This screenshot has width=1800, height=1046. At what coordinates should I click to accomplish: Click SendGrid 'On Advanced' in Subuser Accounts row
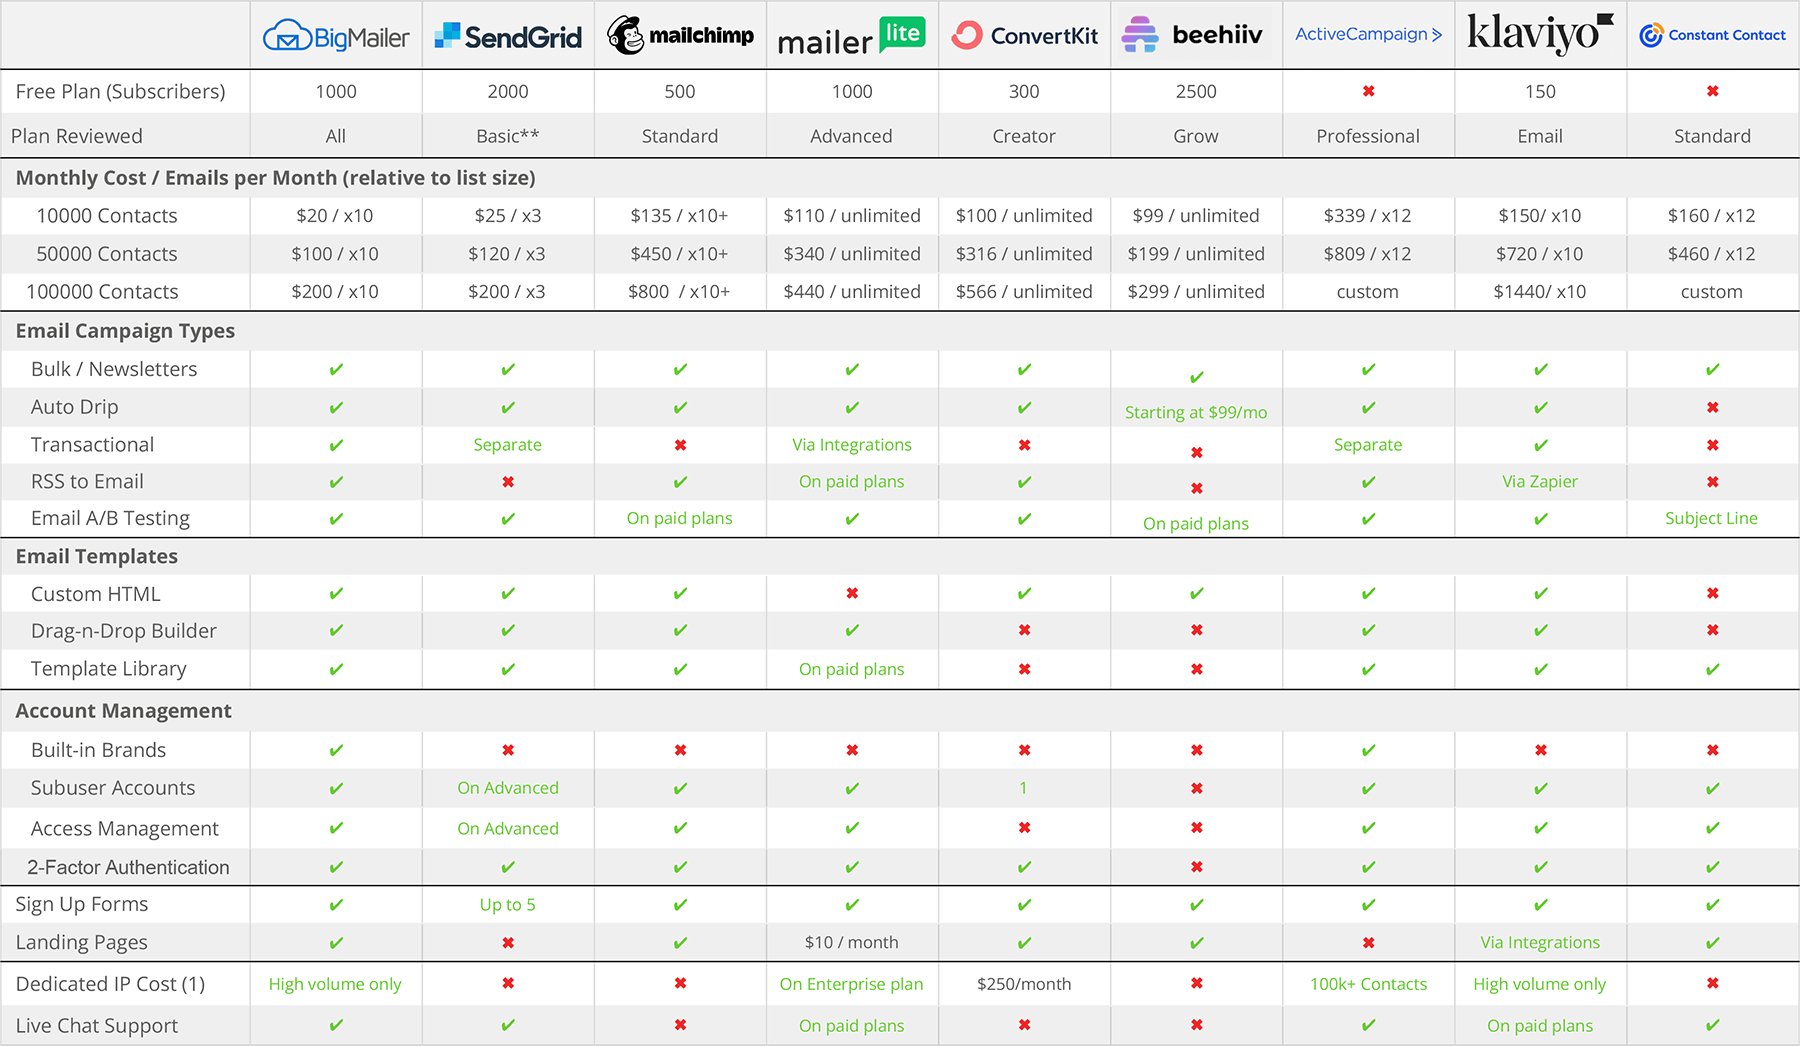tap(508, 788)
